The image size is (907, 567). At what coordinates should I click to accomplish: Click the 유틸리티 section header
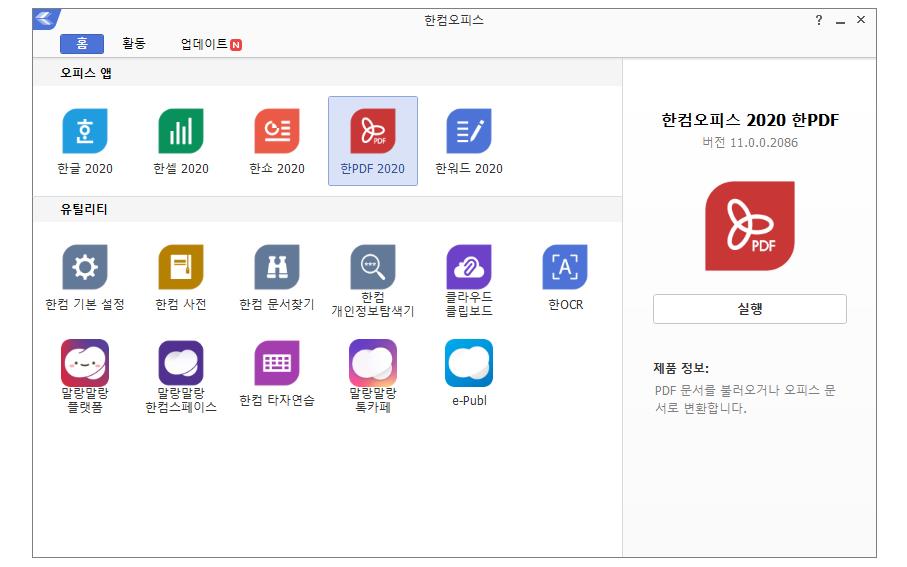coord(84,209)
